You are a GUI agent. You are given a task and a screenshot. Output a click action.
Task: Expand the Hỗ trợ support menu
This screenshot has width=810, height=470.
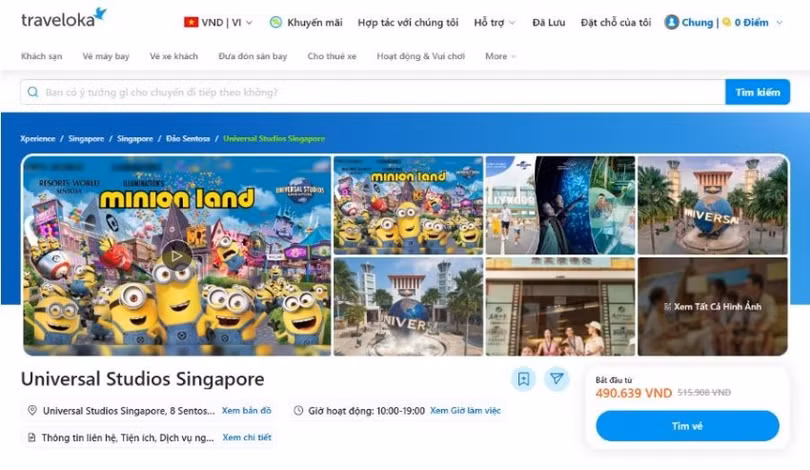point(495,22)
